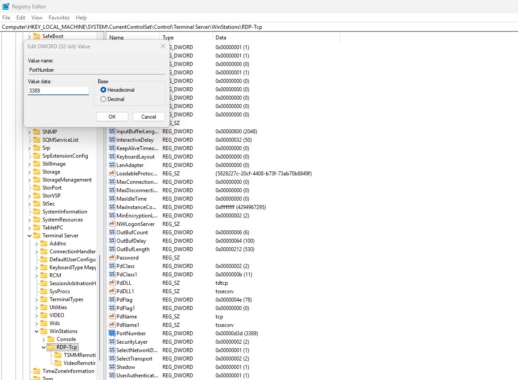Expand the AddIns tree node
The width and height of the screenshot is (518, 380).
click(36, 244)
